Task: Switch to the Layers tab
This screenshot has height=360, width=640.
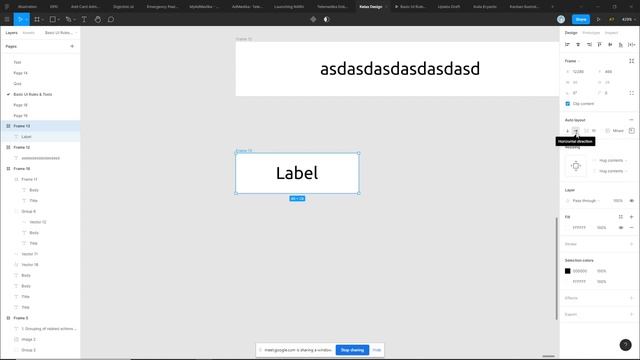Action: click(x=11, y=33)
